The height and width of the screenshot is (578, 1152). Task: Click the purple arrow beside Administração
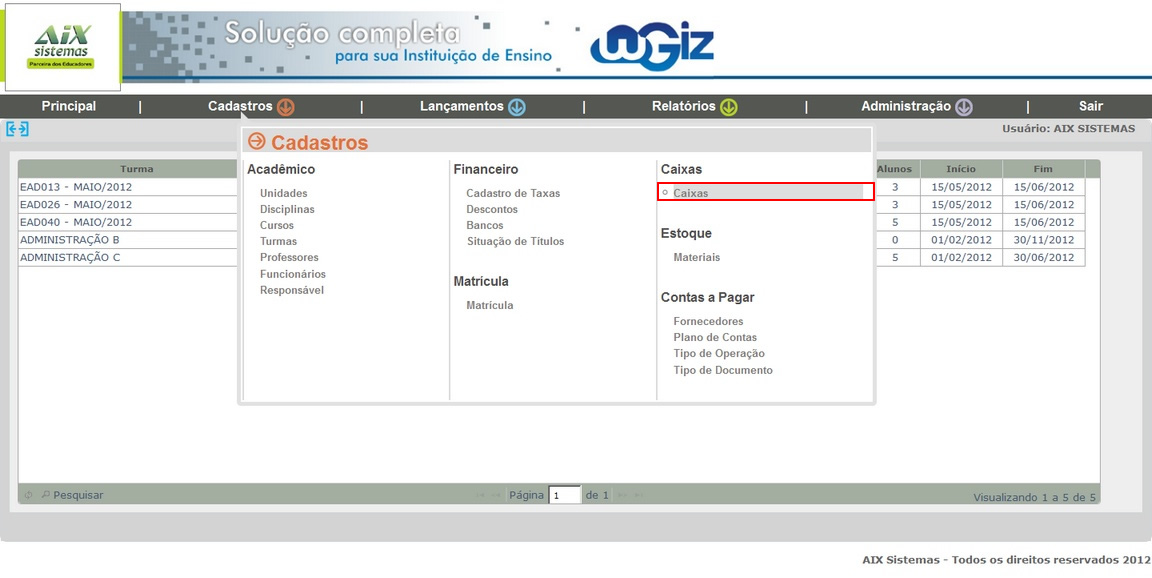point(964,107)
